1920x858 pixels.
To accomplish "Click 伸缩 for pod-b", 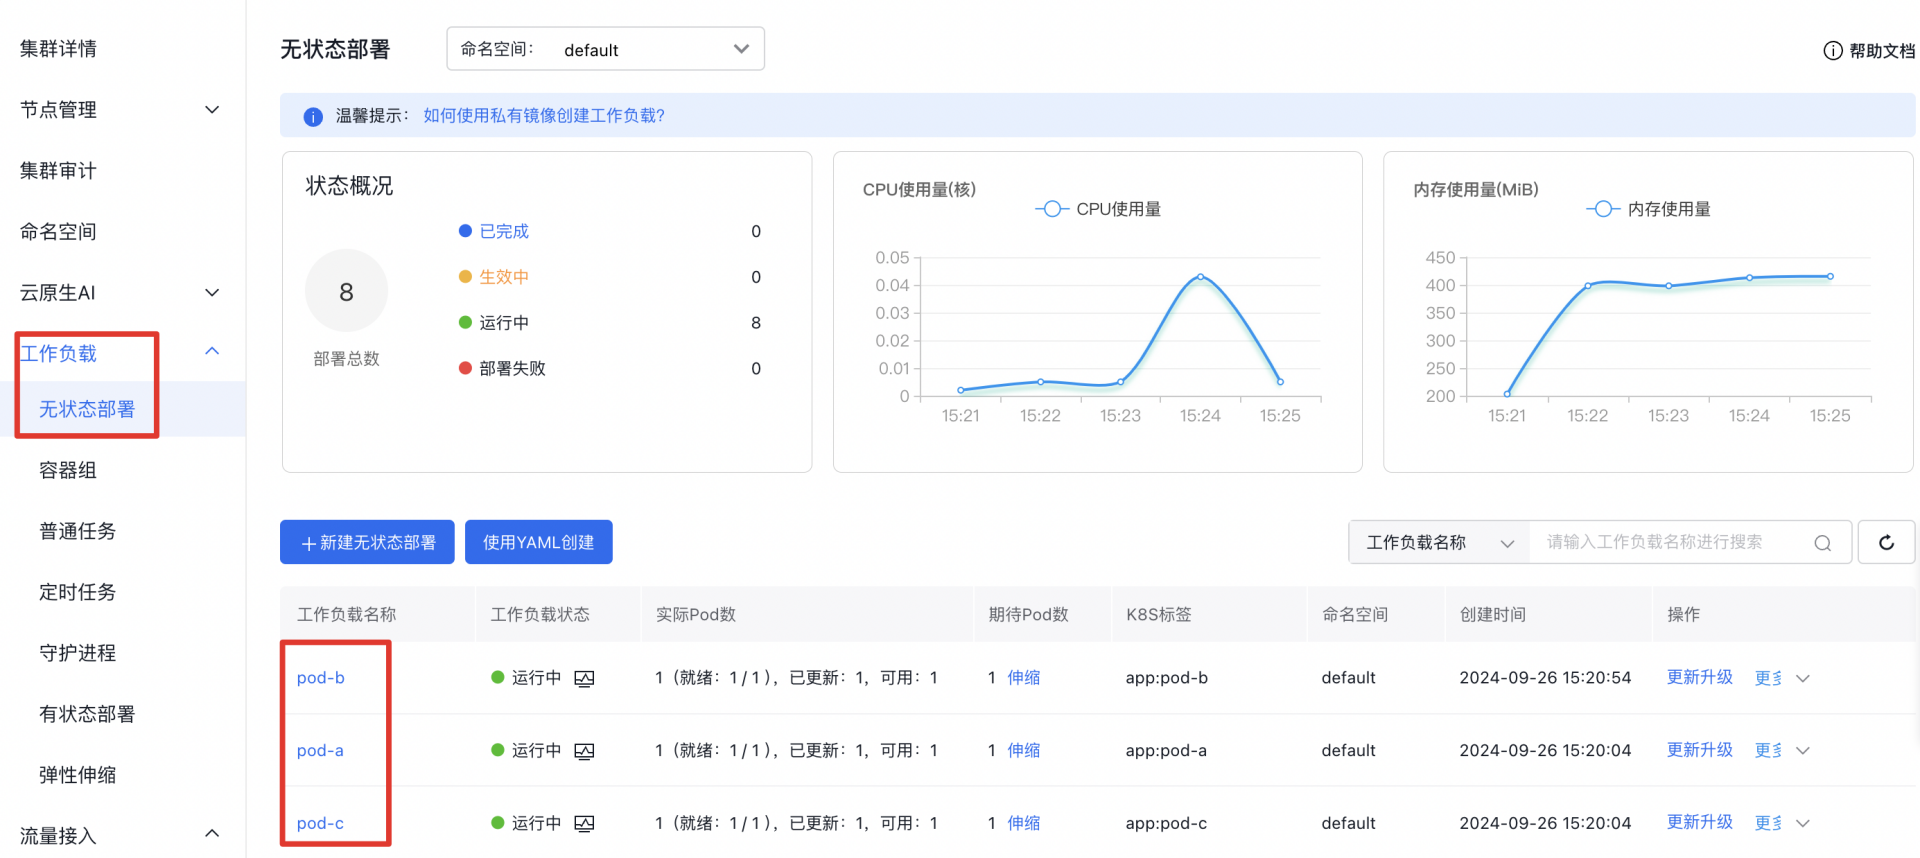I will pos(1024,678).
